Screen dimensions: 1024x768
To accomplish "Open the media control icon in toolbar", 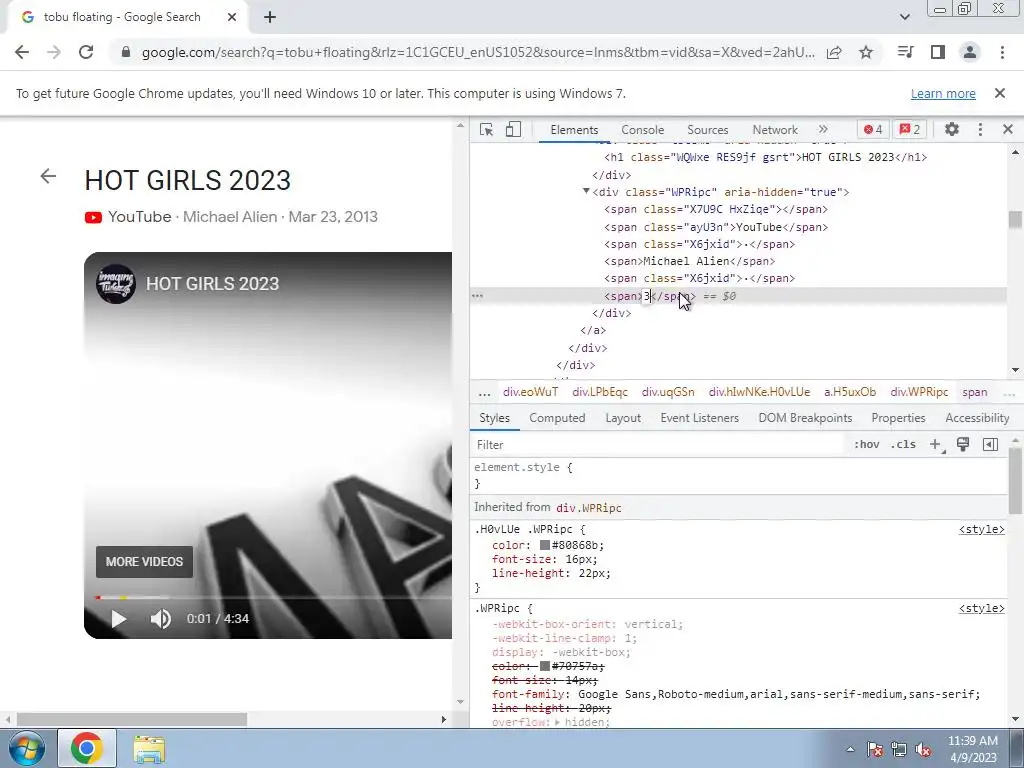I will (x=905, y=52).
